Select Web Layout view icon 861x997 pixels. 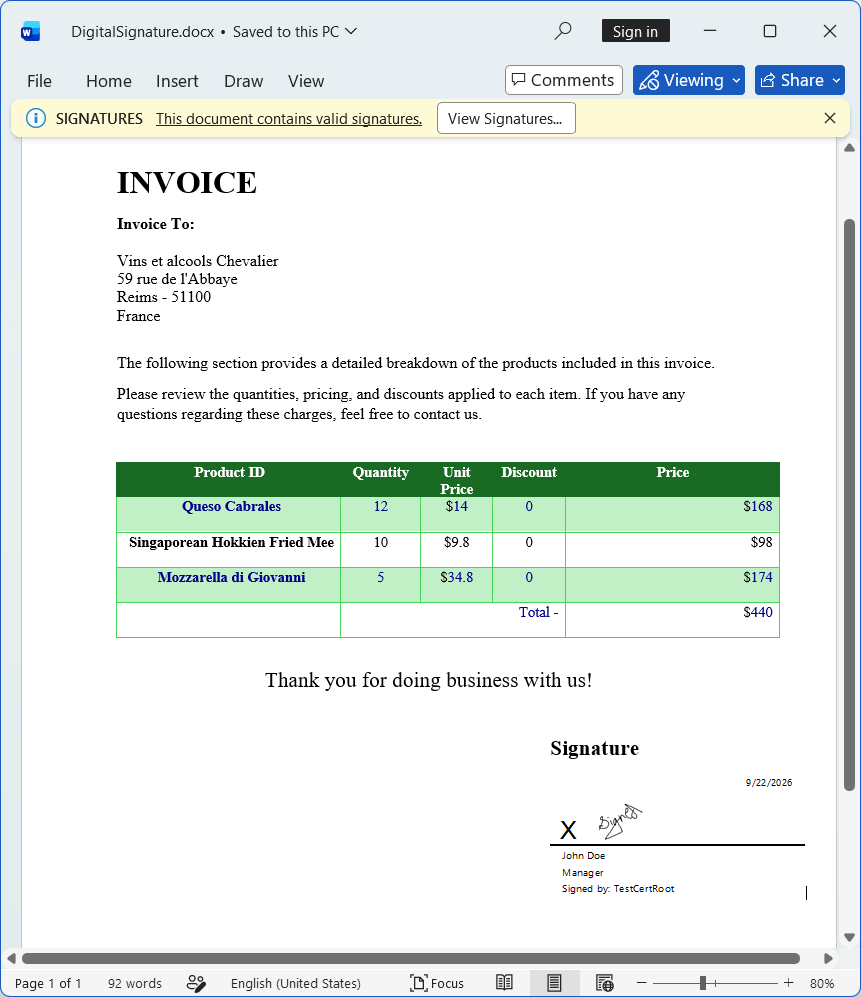coord(604,983)
